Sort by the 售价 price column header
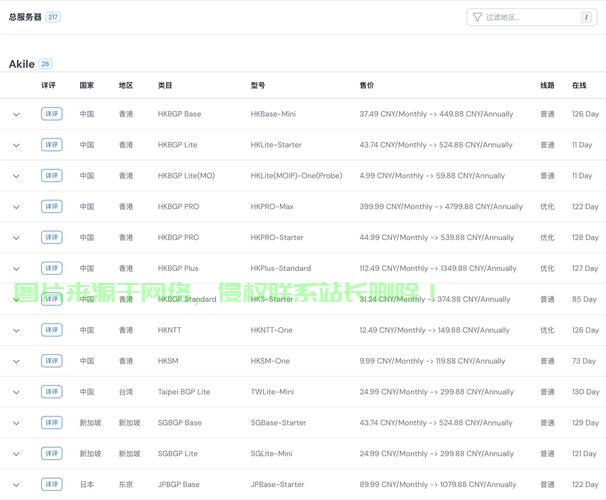This screenshot has width=606, height=500. tap(367, 86)
